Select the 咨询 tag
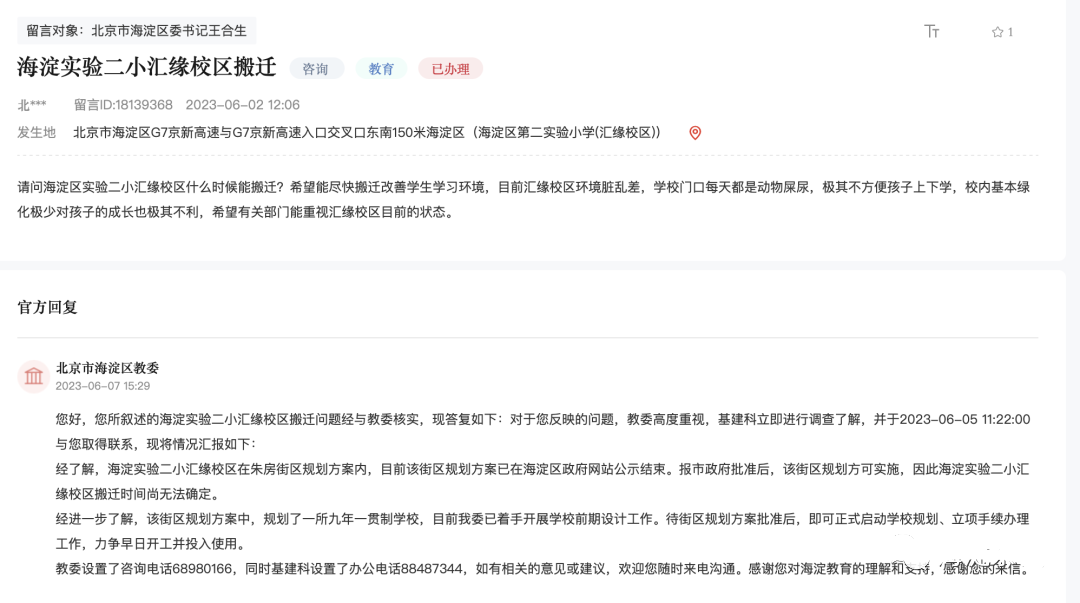 315,69
